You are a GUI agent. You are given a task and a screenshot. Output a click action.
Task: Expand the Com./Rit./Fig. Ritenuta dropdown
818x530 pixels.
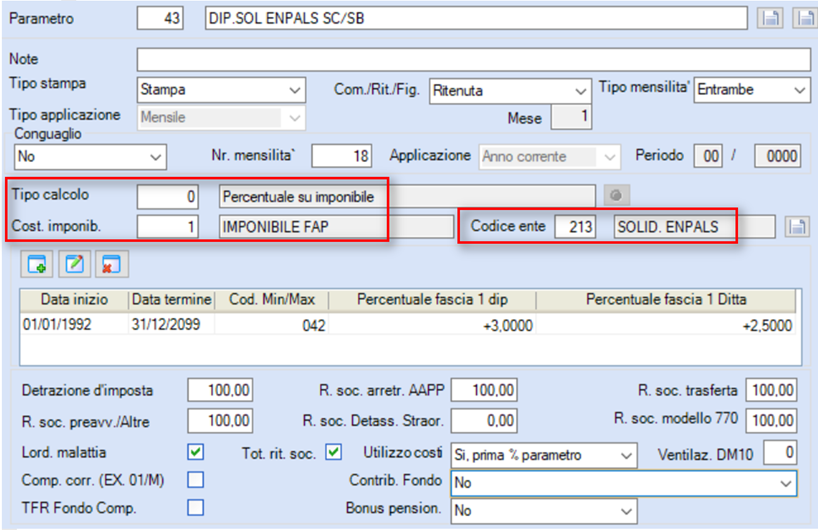[x=510, y=91]
